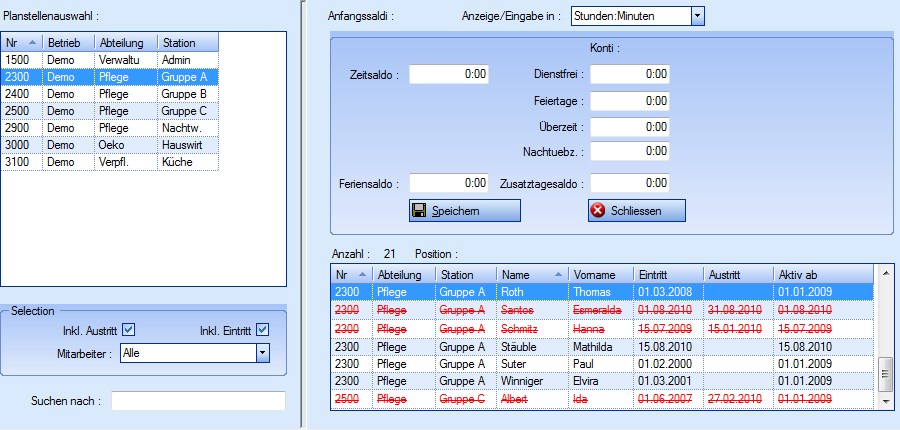Select employee row Stäuble Mathilda
The height and width of the screenshot is (430, 900).
coord(600,346)
